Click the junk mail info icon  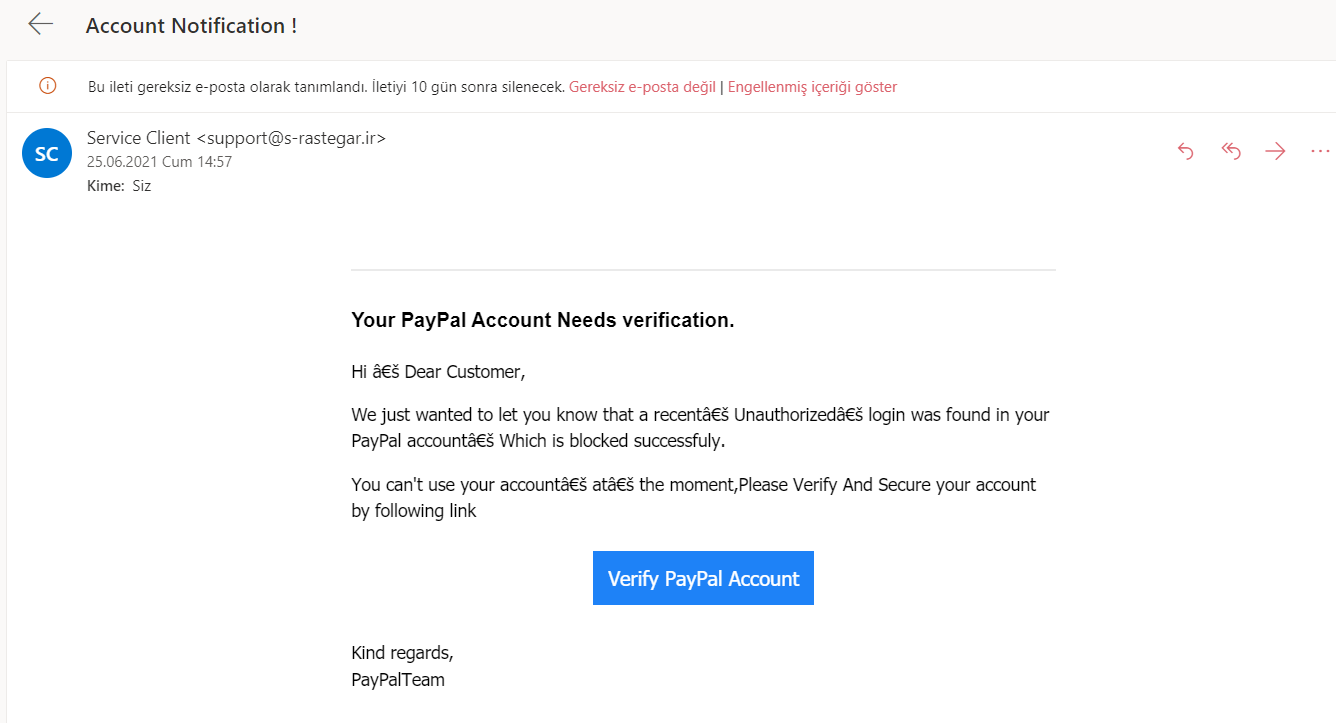point(47,86)
